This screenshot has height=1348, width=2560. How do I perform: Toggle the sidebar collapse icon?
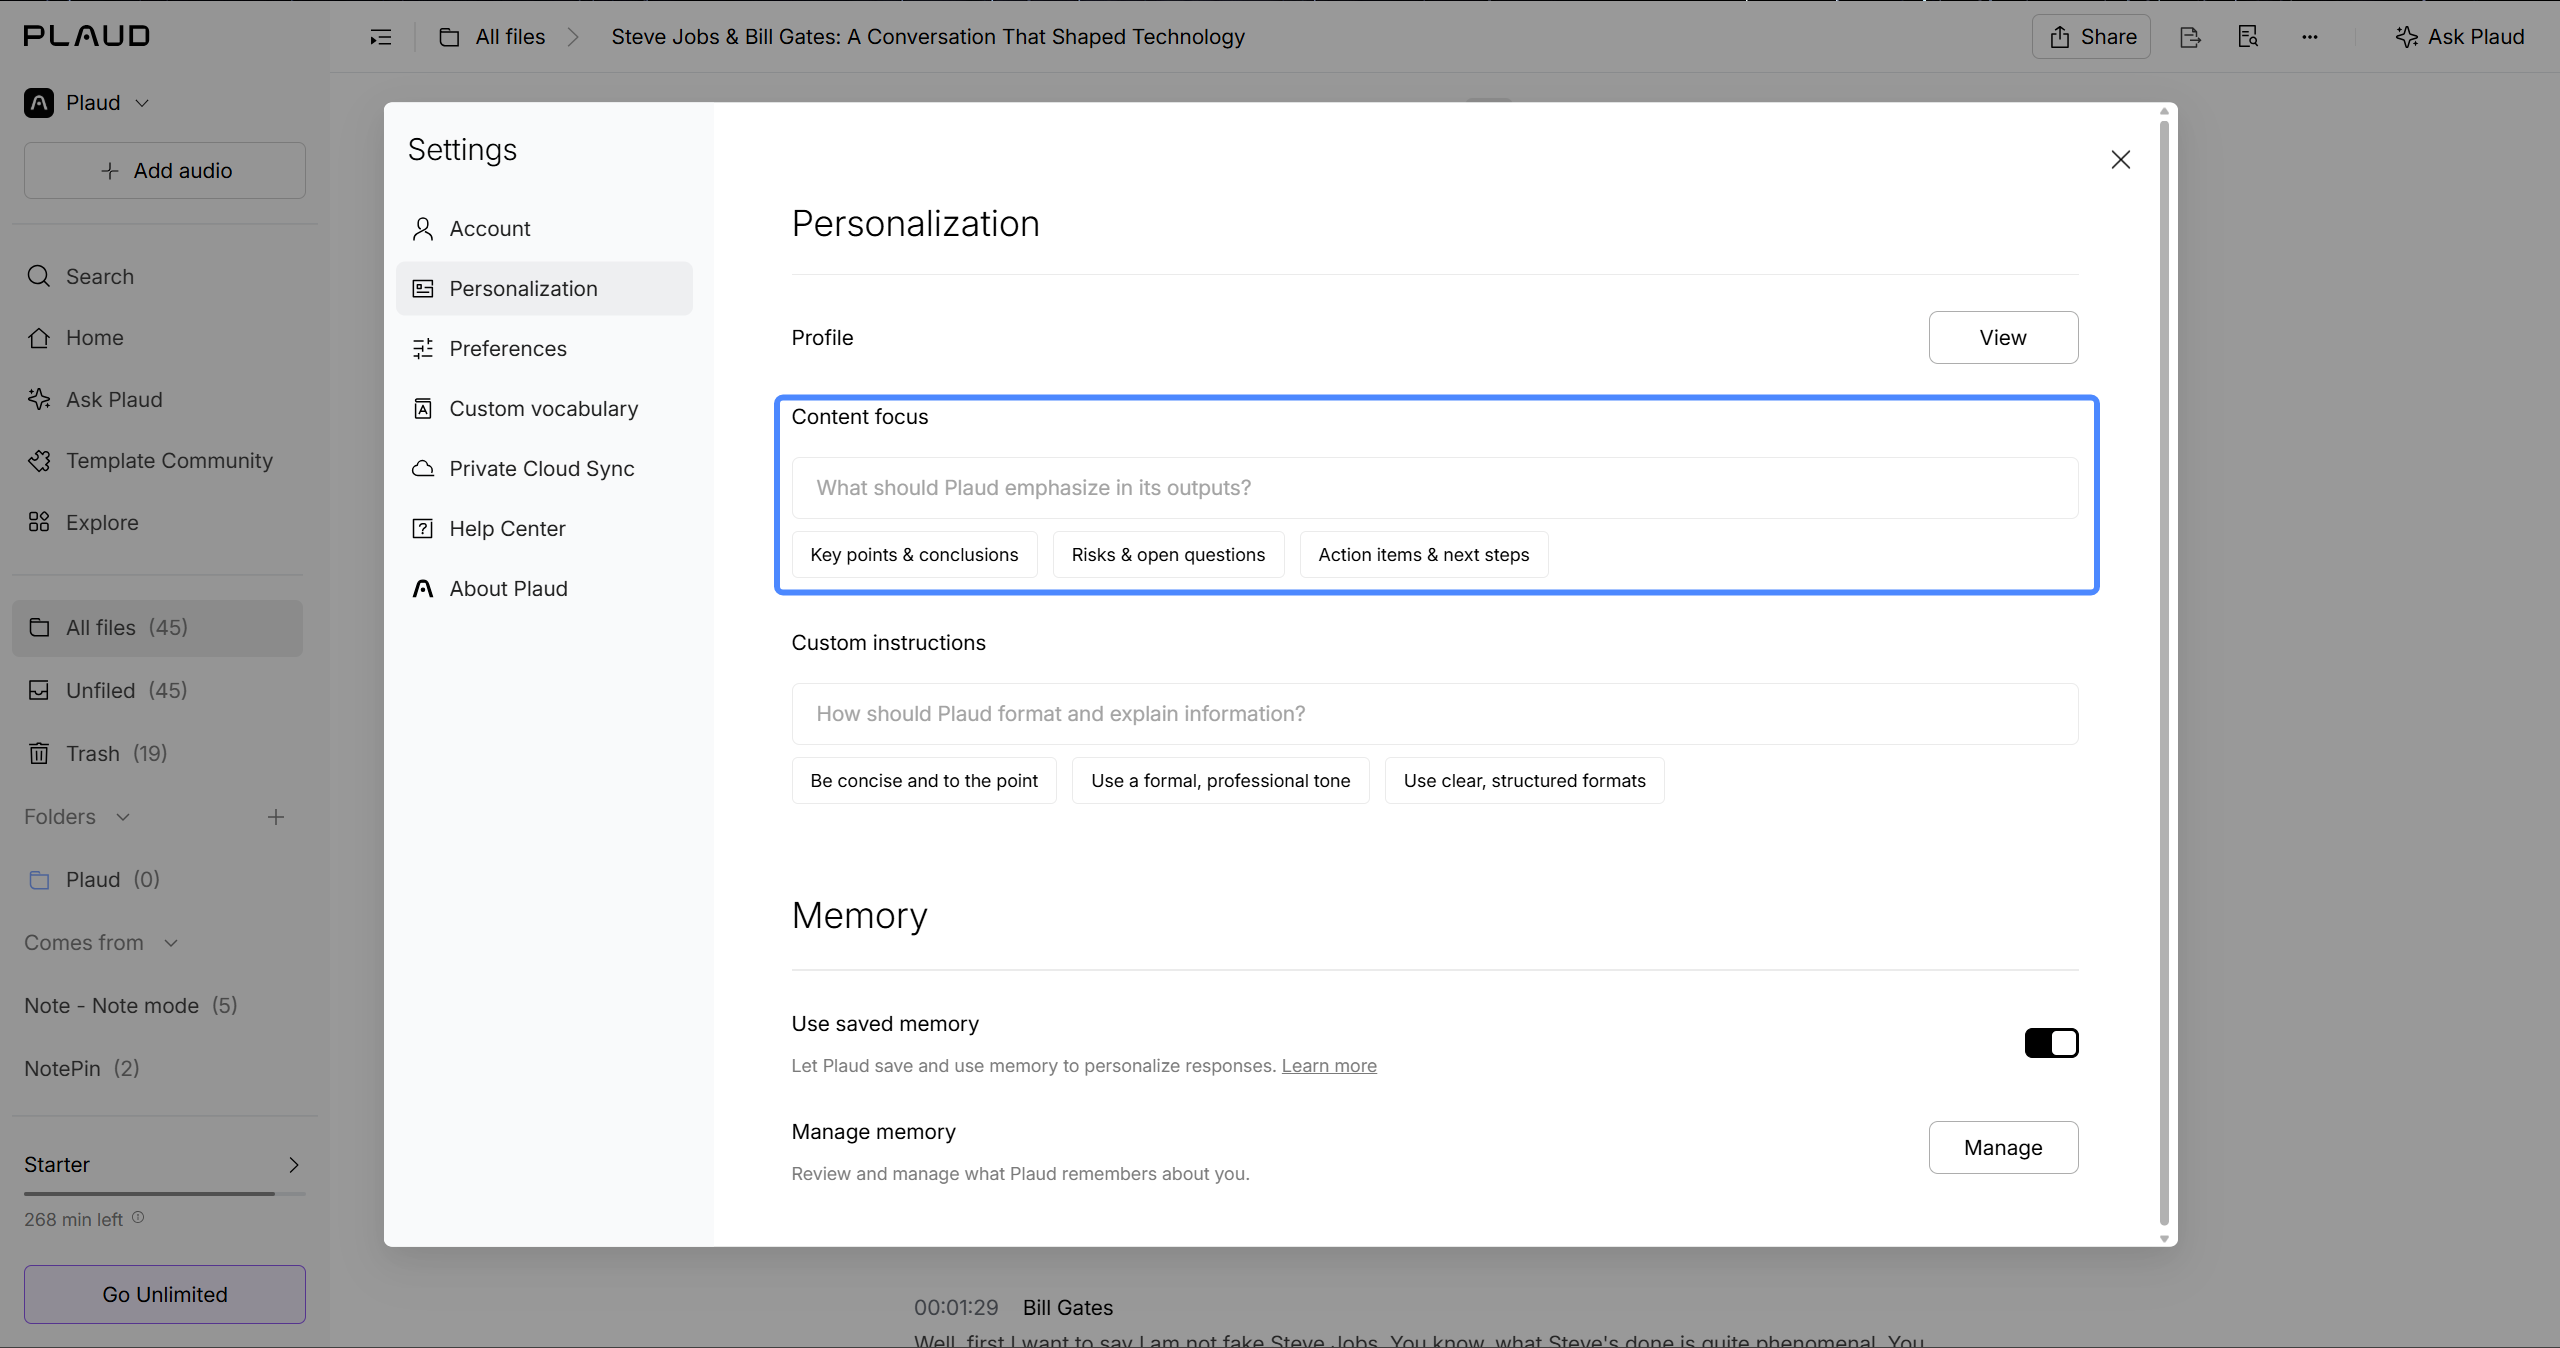tap(381, 37)
